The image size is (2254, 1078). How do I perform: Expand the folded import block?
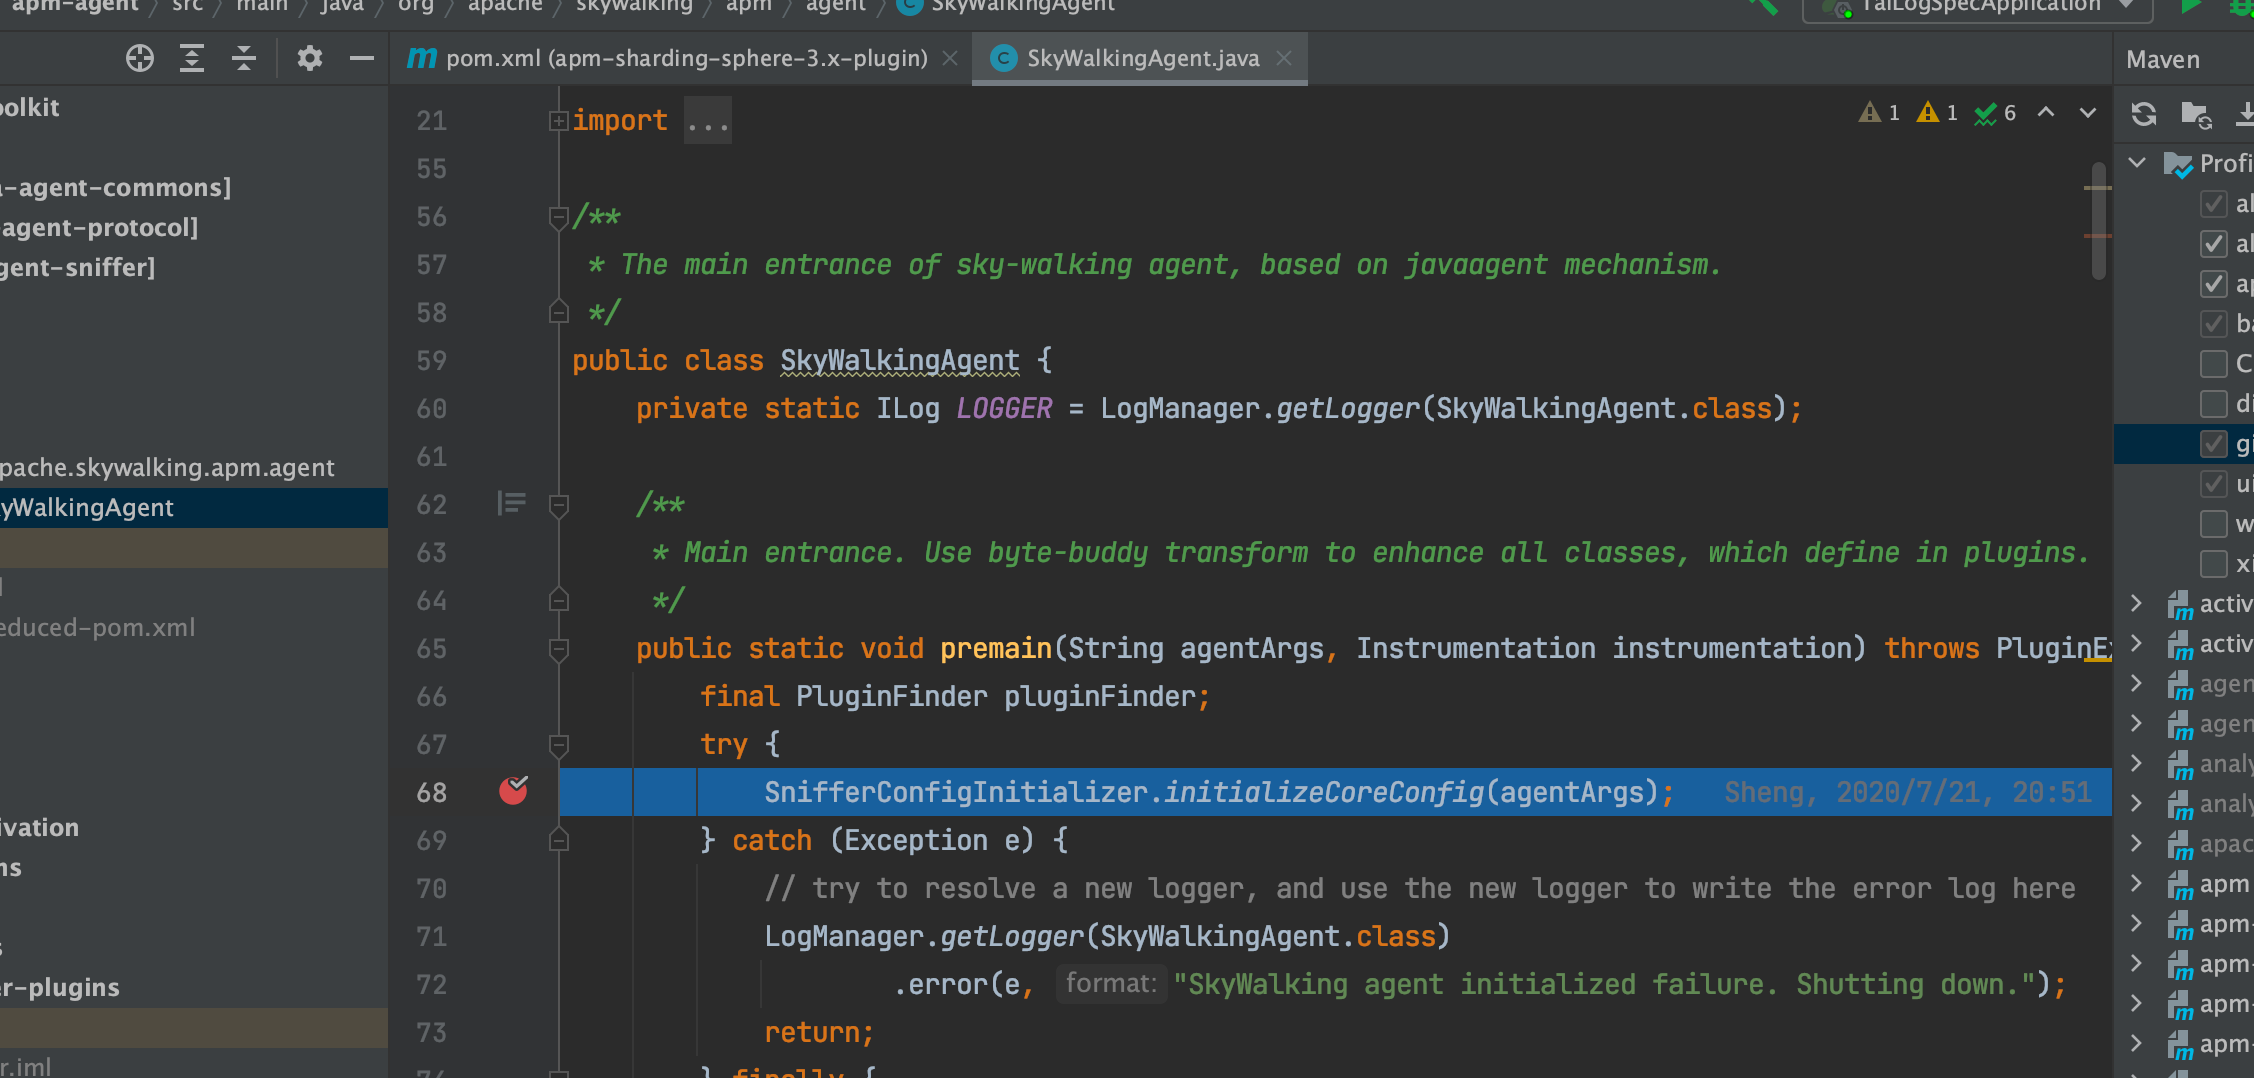point(558,121)
